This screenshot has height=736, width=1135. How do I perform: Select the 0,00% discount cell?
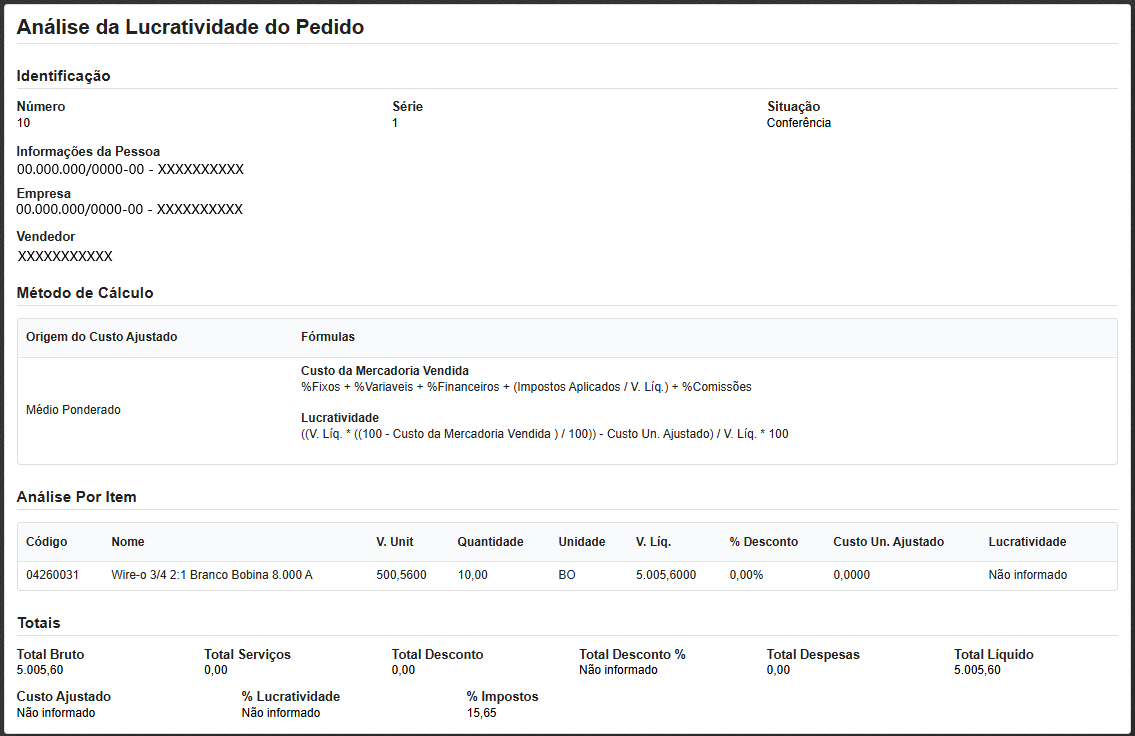click(x=746, y=575)
